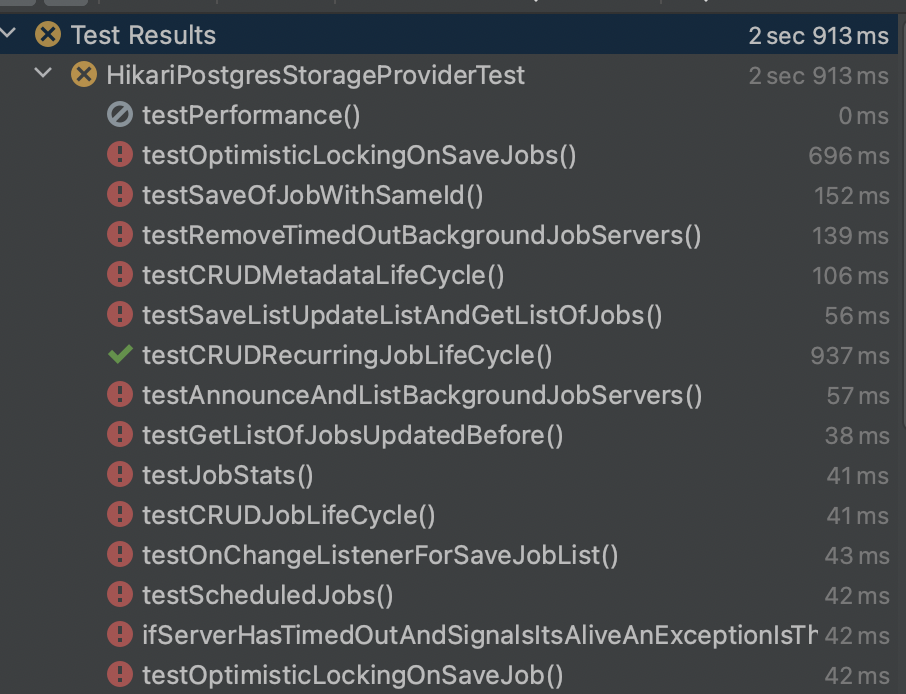Click the HikariPostgresStorageProviderTest status icon
The width and height of the screenshot is (906, 694).
click(x=85, y=76)
